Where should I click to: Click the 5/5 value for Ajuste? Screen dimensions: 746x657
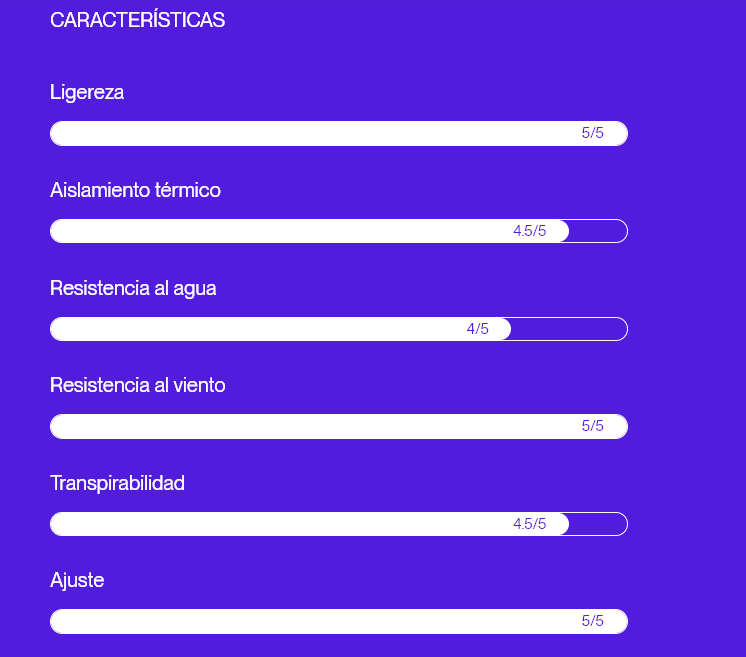coord(593,621)
